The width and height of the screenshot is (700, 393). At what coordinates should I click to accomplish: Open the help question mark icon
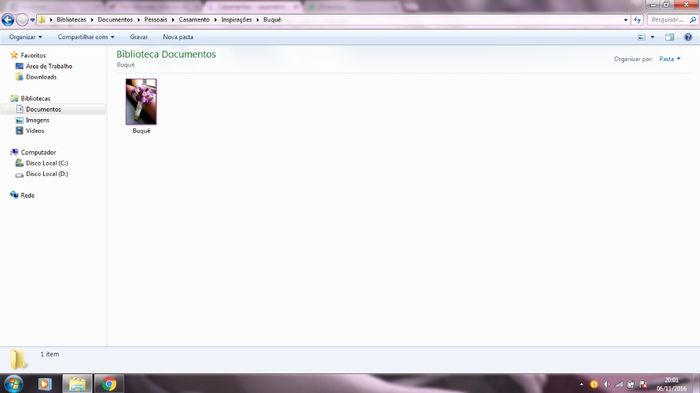pyautogui.click(x=688, y=37)
